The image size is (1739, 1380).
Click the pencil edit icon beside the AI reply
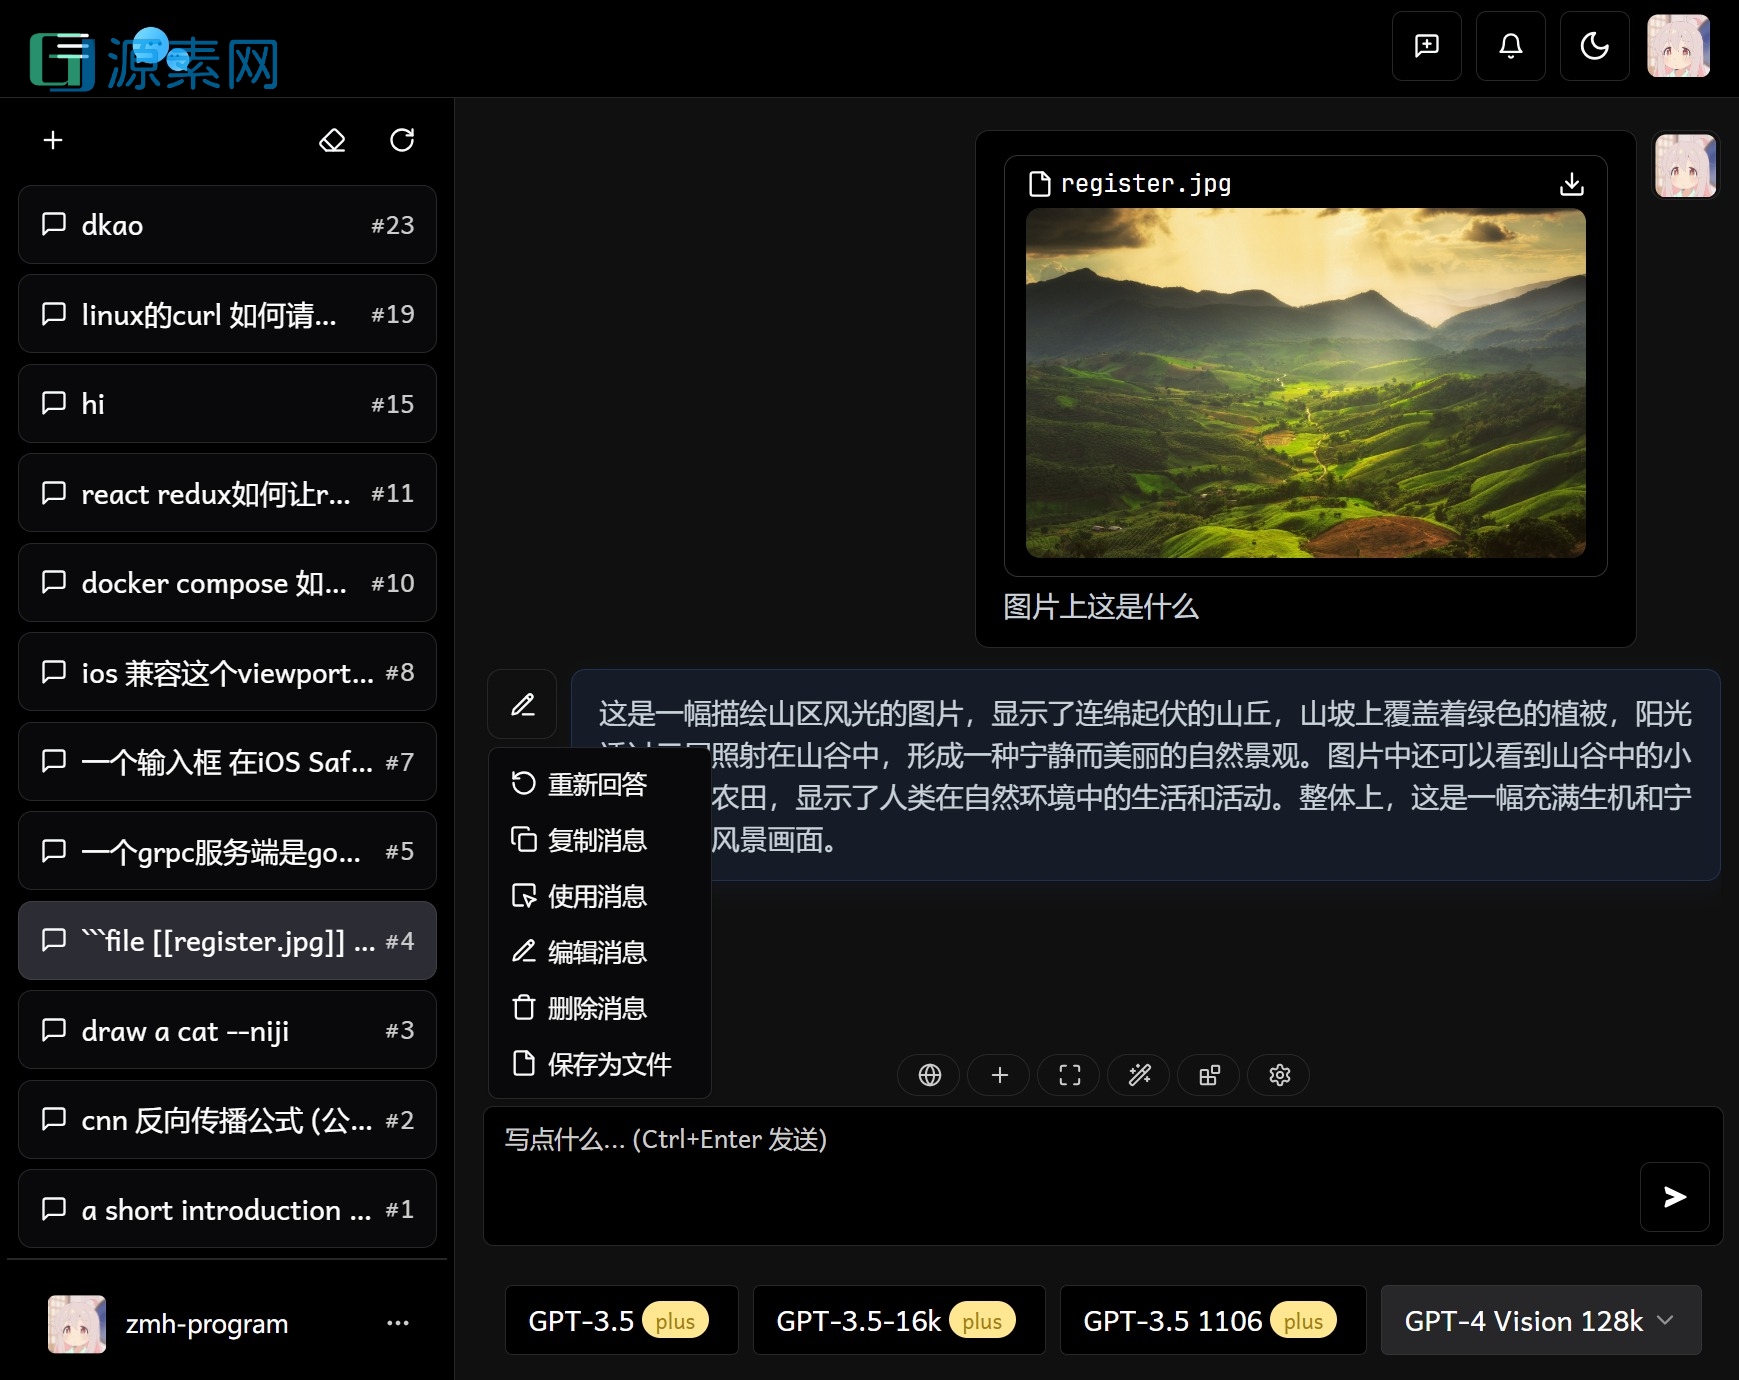tap(521, 704)
